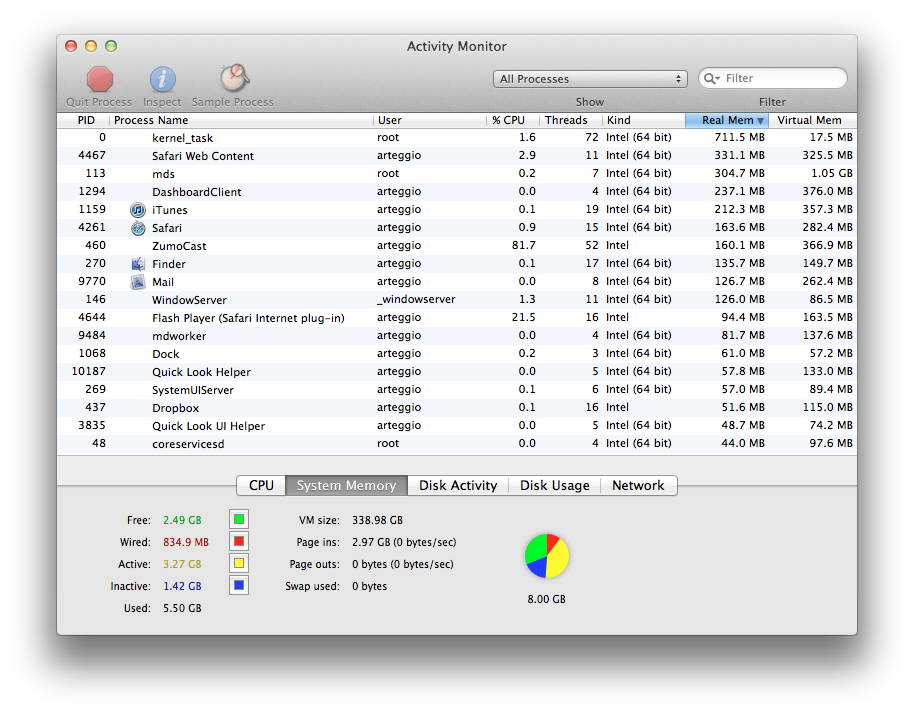Click the Inactive 1.42 GB value
The height and width of the screenshot is (714, 914).
[x=182, y=586]
